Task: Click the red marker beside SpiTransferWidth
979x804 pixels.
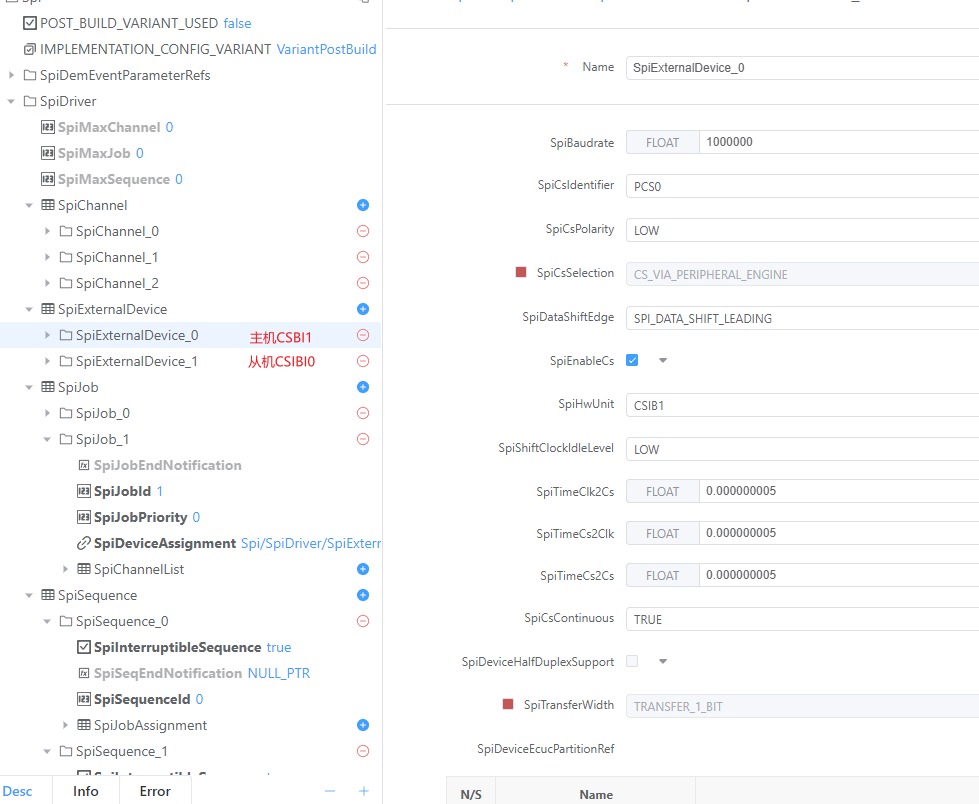Action: click(508, 704)
